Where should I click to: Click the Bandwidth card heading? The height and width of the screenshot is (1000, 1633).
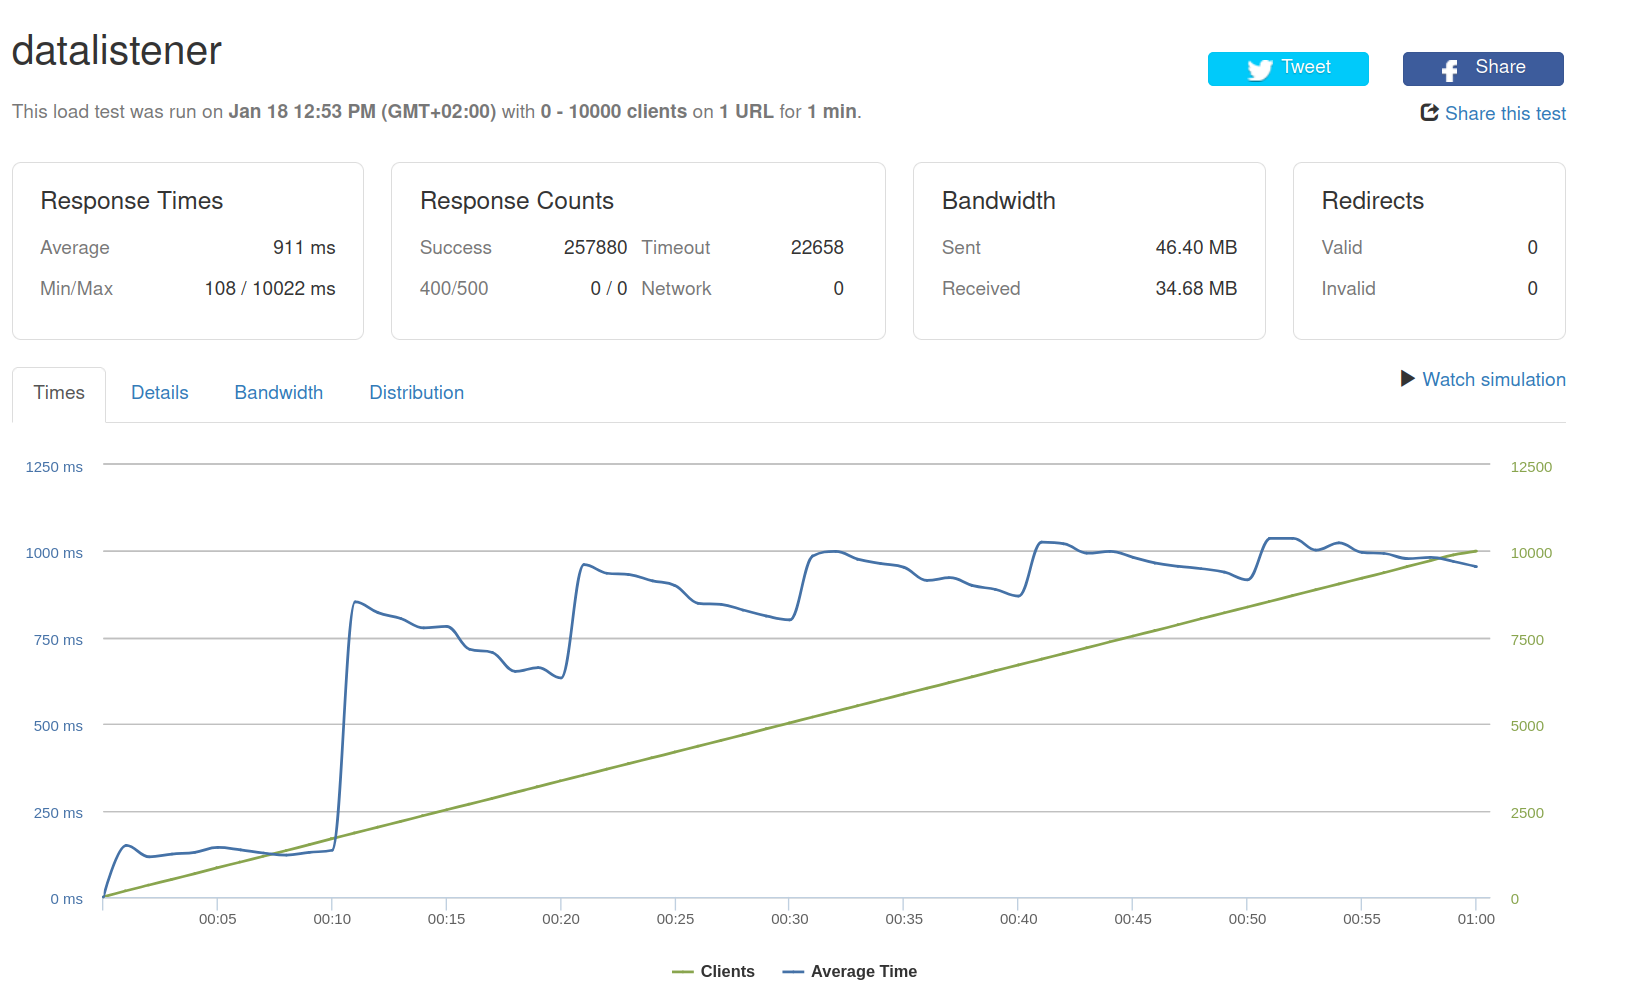[x=999, y=201]
